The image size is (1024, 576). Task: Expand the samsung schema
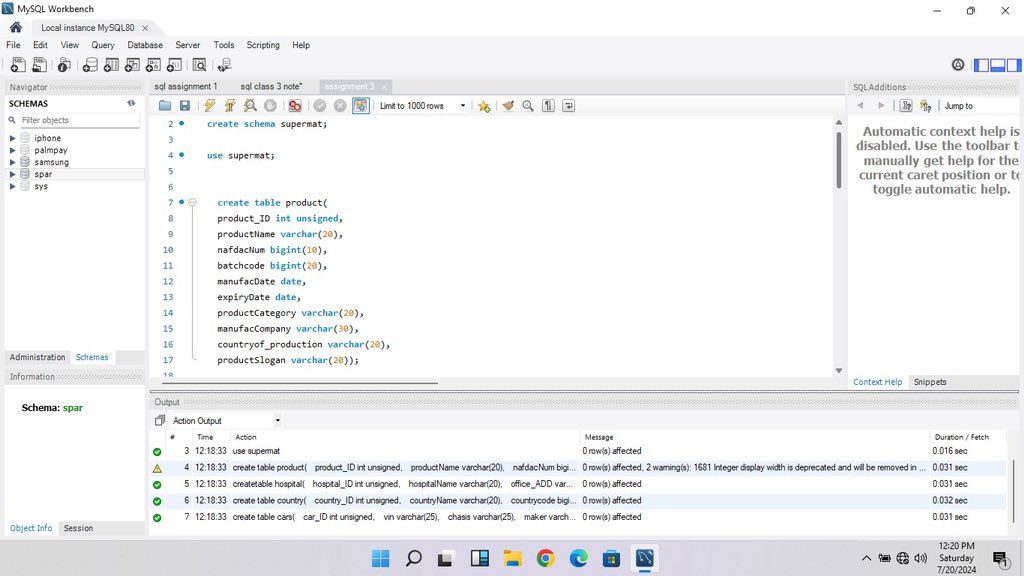[x=12, y=162]
